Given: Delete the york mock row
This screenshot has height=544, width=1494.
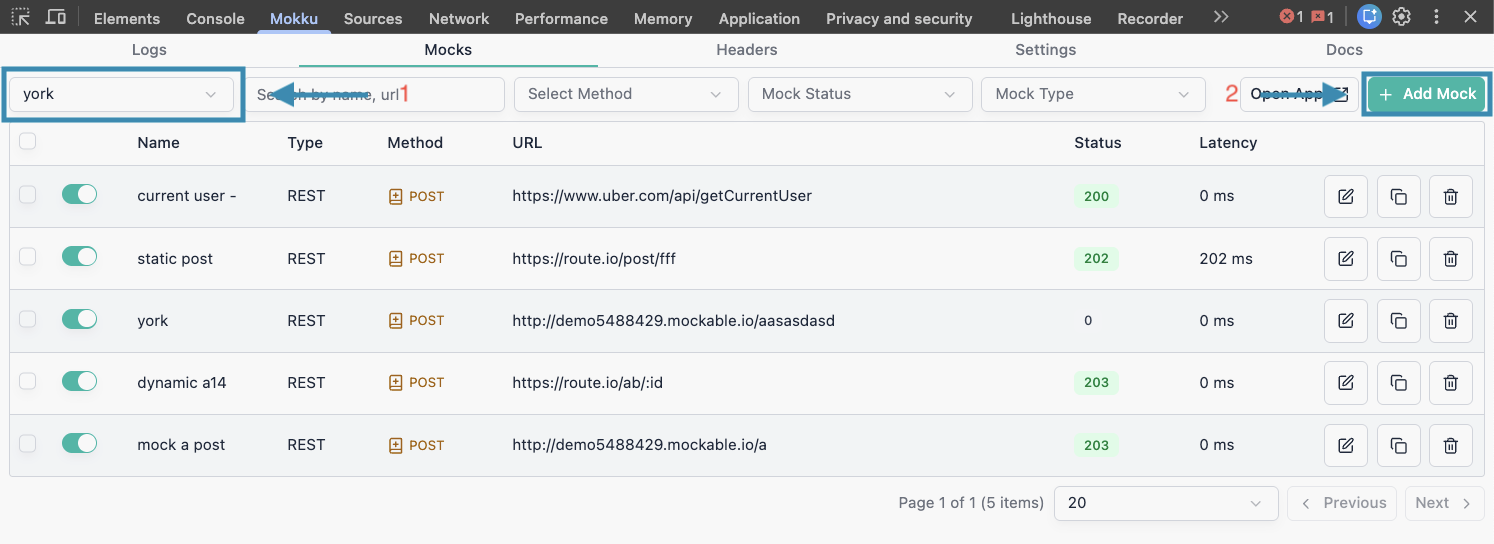Looking at the screenshot, I should coord(1450,320).
